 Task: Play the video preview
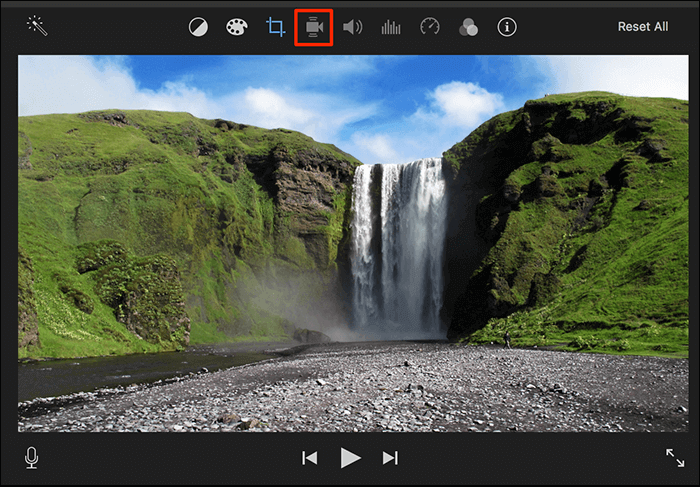click(350, 458)
